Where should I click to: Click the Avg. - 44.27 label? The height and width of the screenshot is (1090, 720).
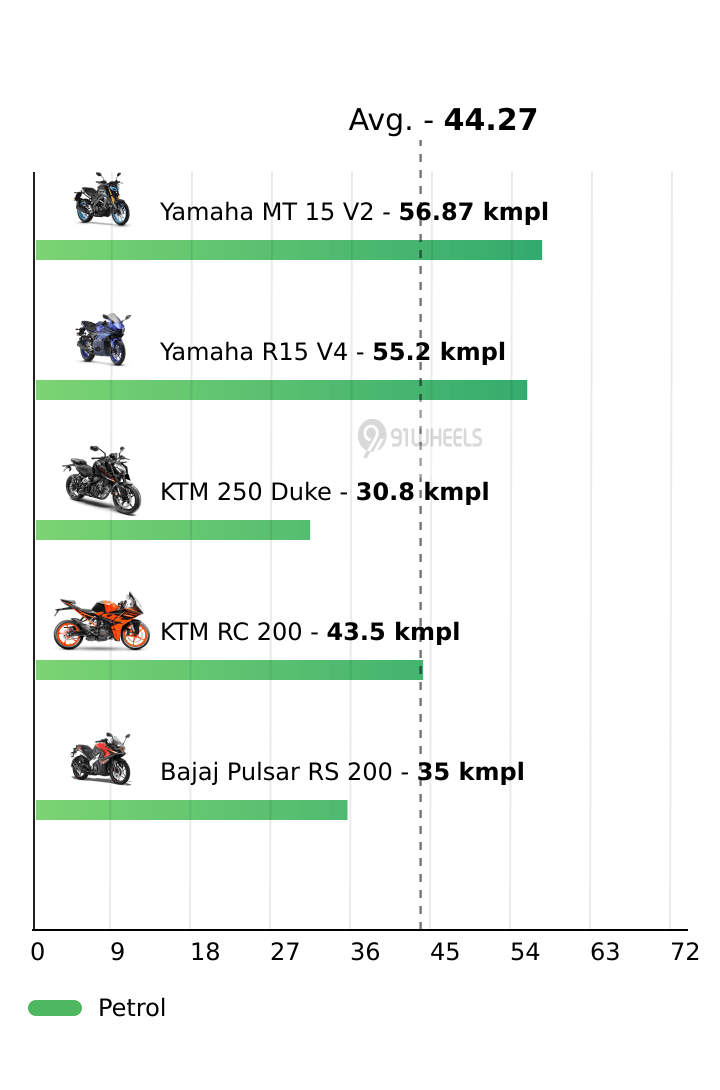(443, 120)
